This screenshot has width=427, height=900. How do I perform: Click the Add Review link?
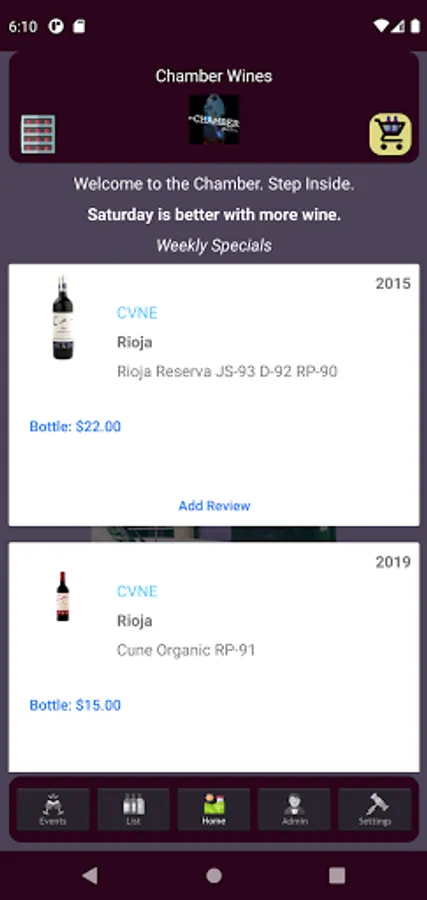click(x=214, y=506)
